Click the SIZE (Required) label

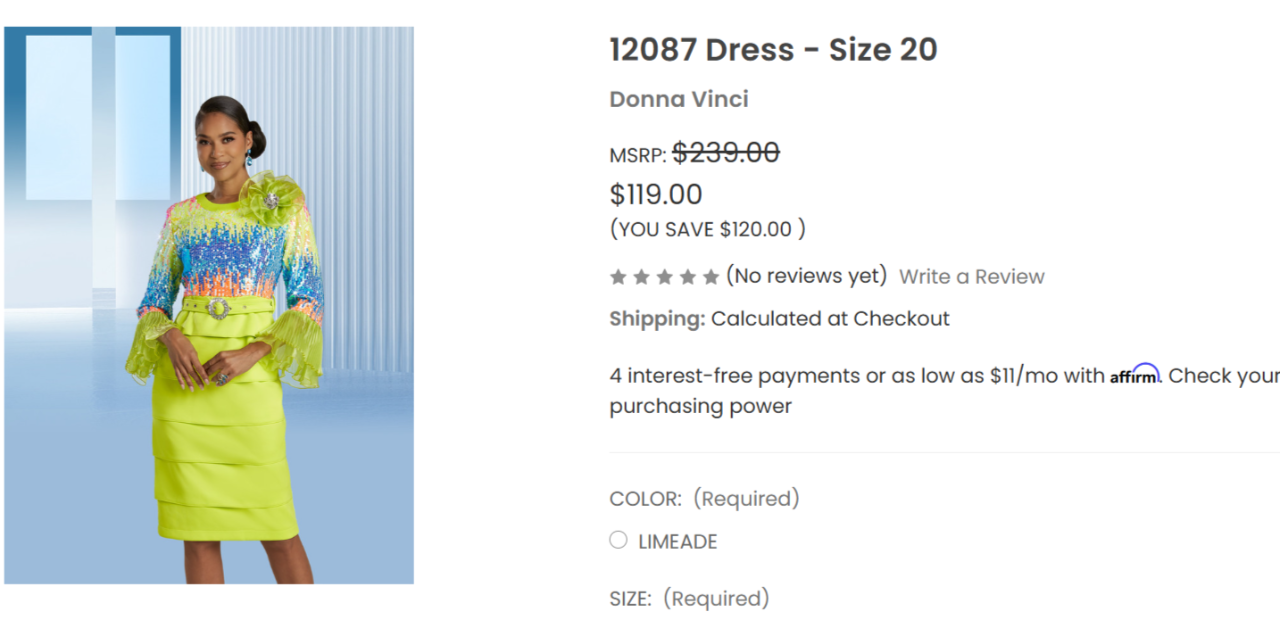(x=689, y=598)
